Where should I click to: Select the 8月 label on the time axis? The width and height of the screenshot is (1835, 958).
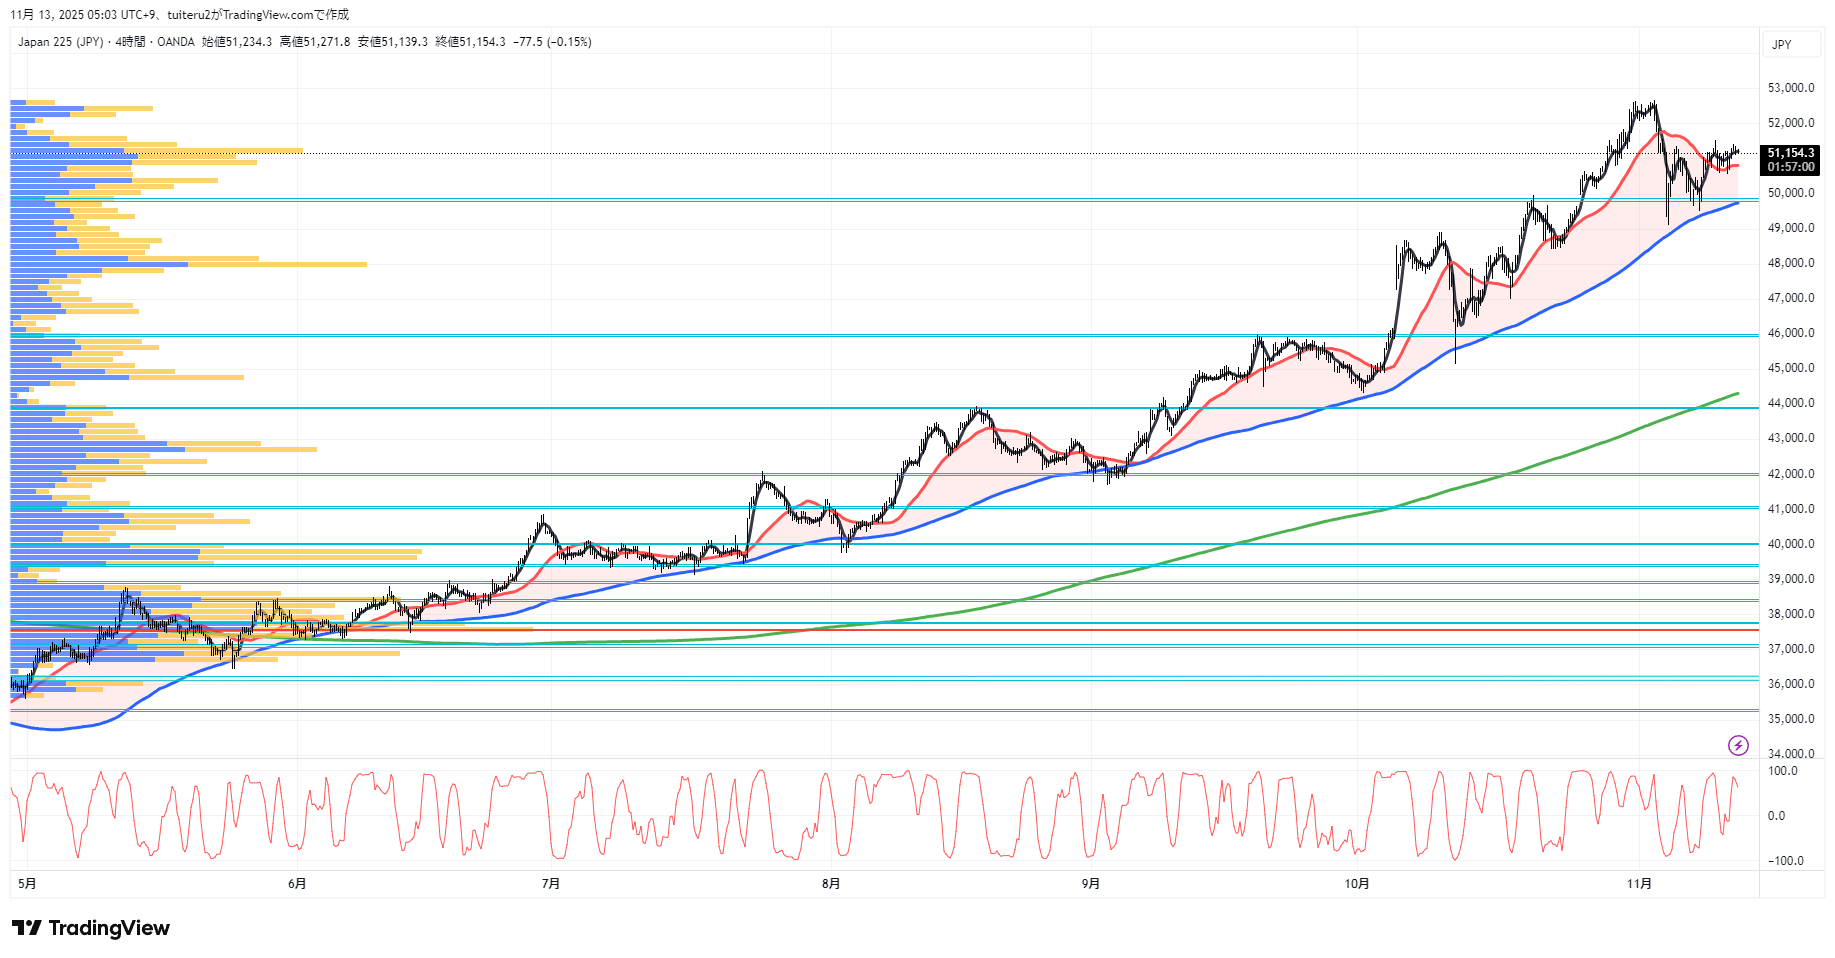click(831, 884)
